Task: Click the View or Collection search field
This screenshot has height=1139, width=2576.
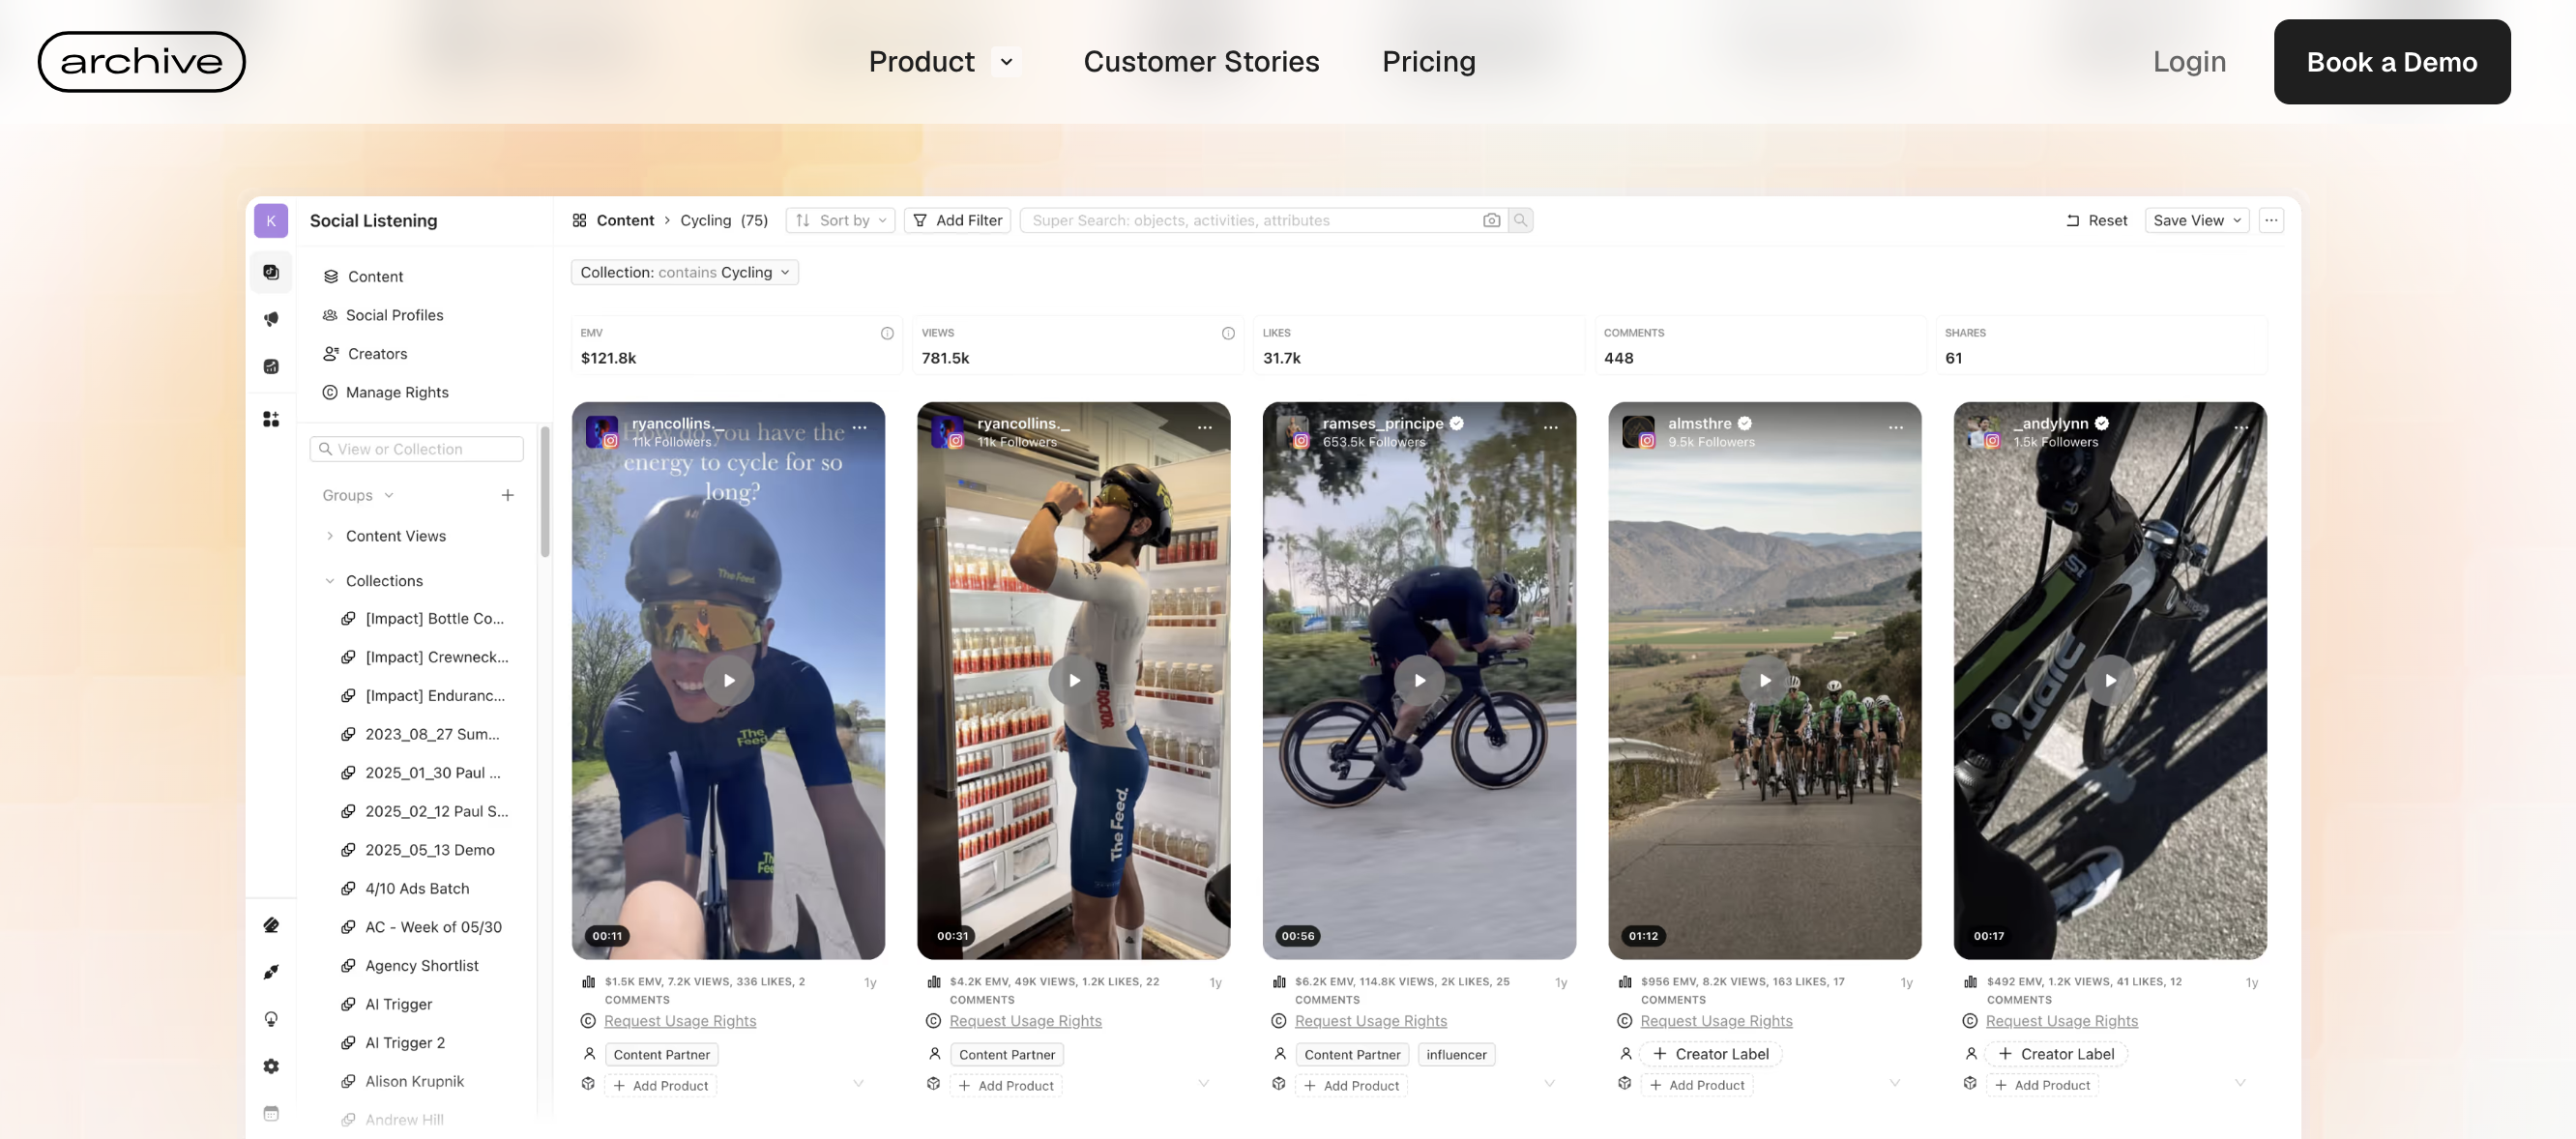Action: click(417, 449)
